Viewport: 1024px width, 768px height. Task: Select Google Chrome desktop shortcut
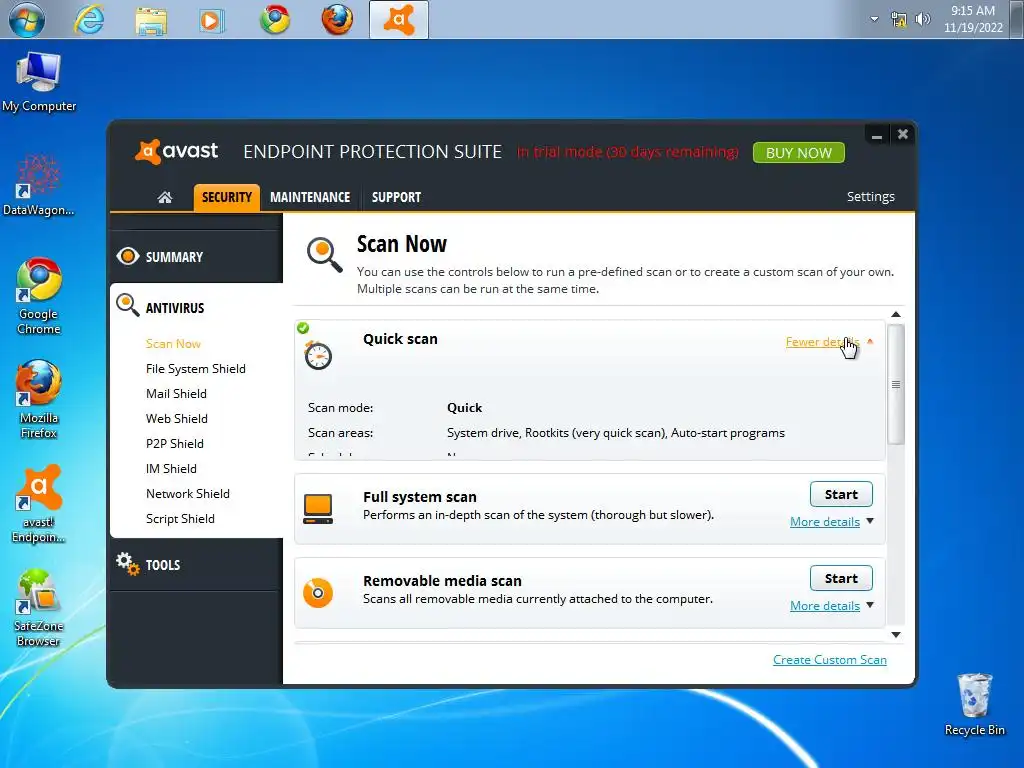[39, 296]
